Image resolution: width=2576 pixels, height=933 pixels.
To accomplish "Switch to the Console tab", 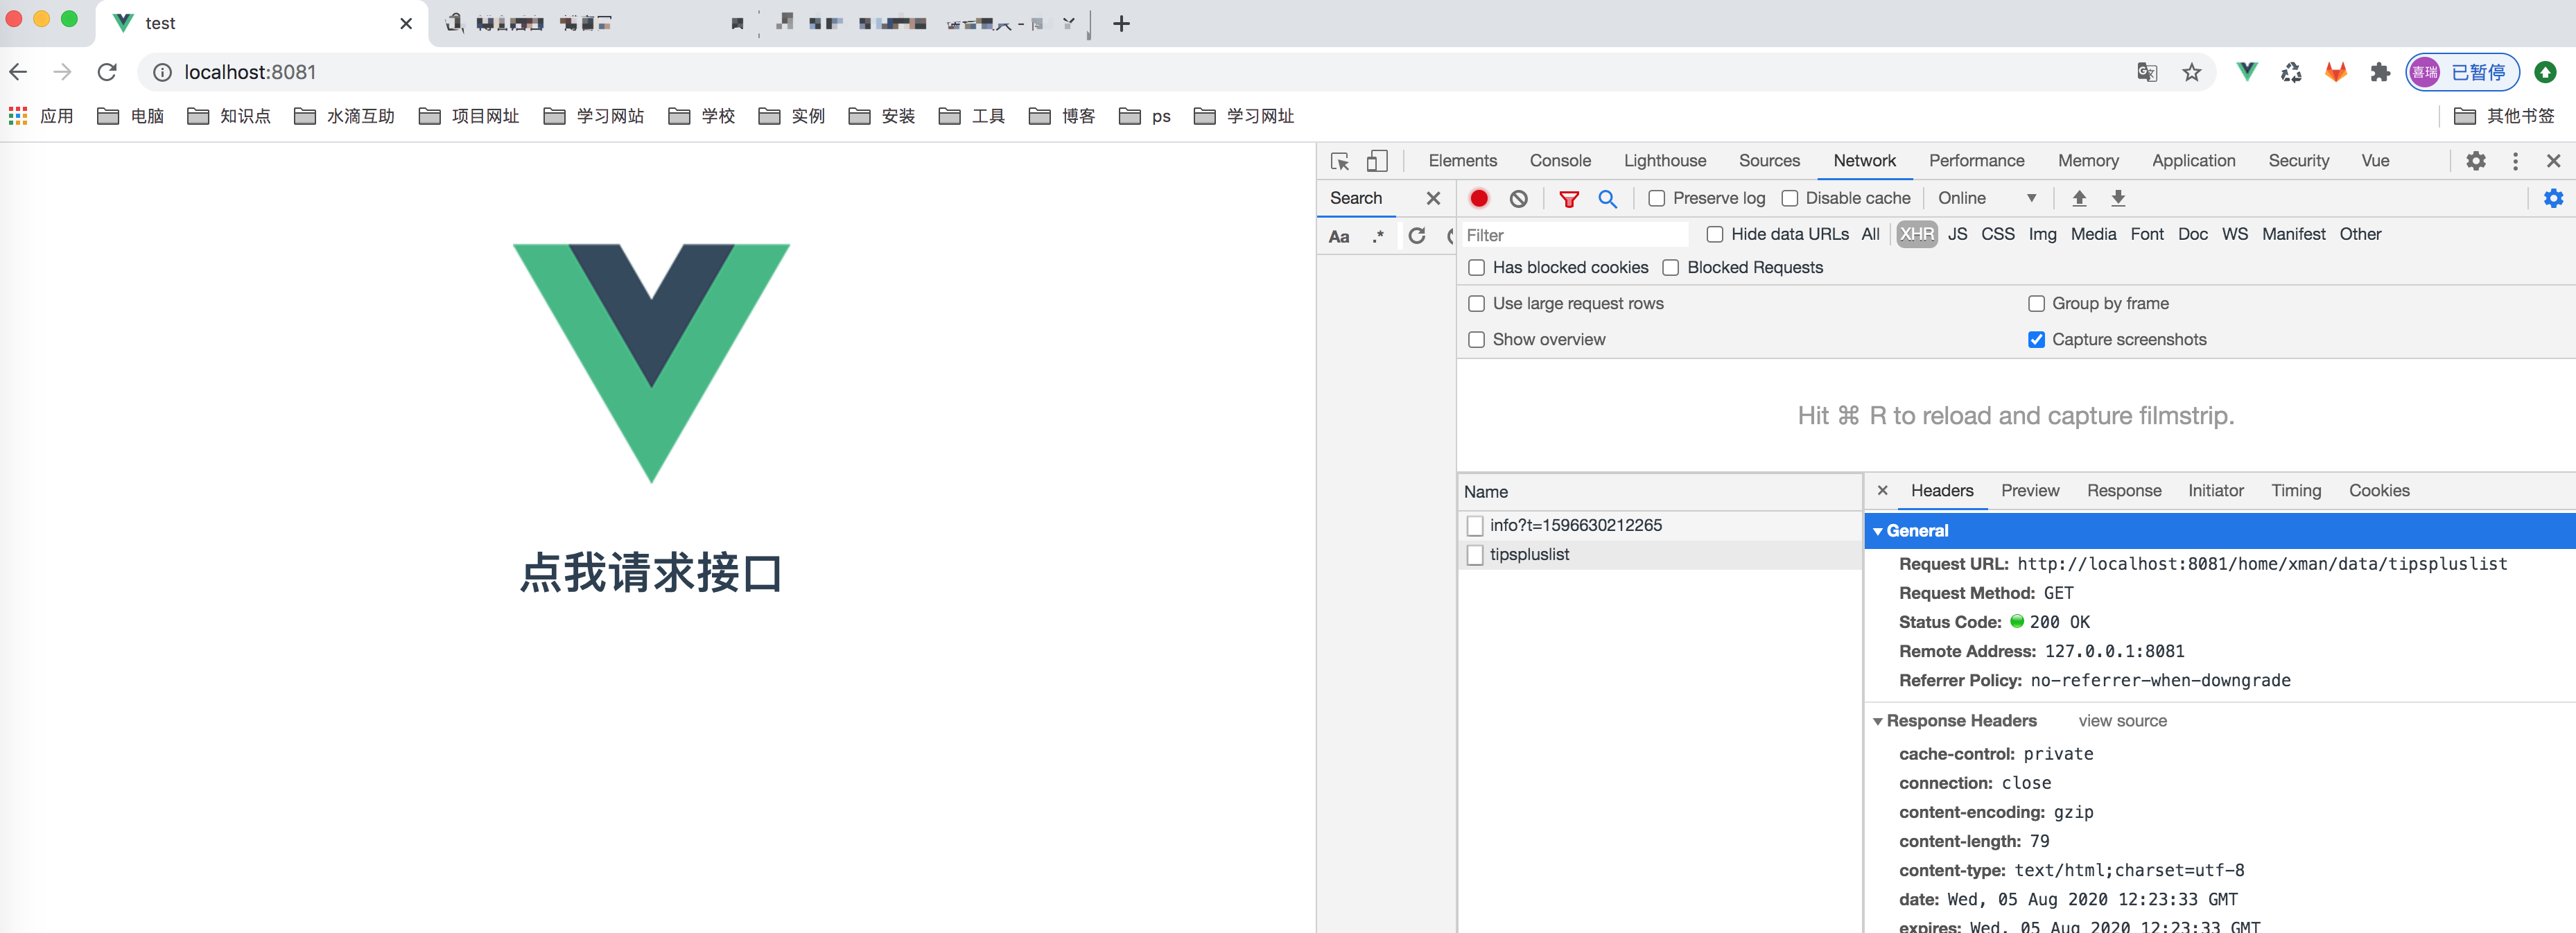I will click(x=1559, y=161).
